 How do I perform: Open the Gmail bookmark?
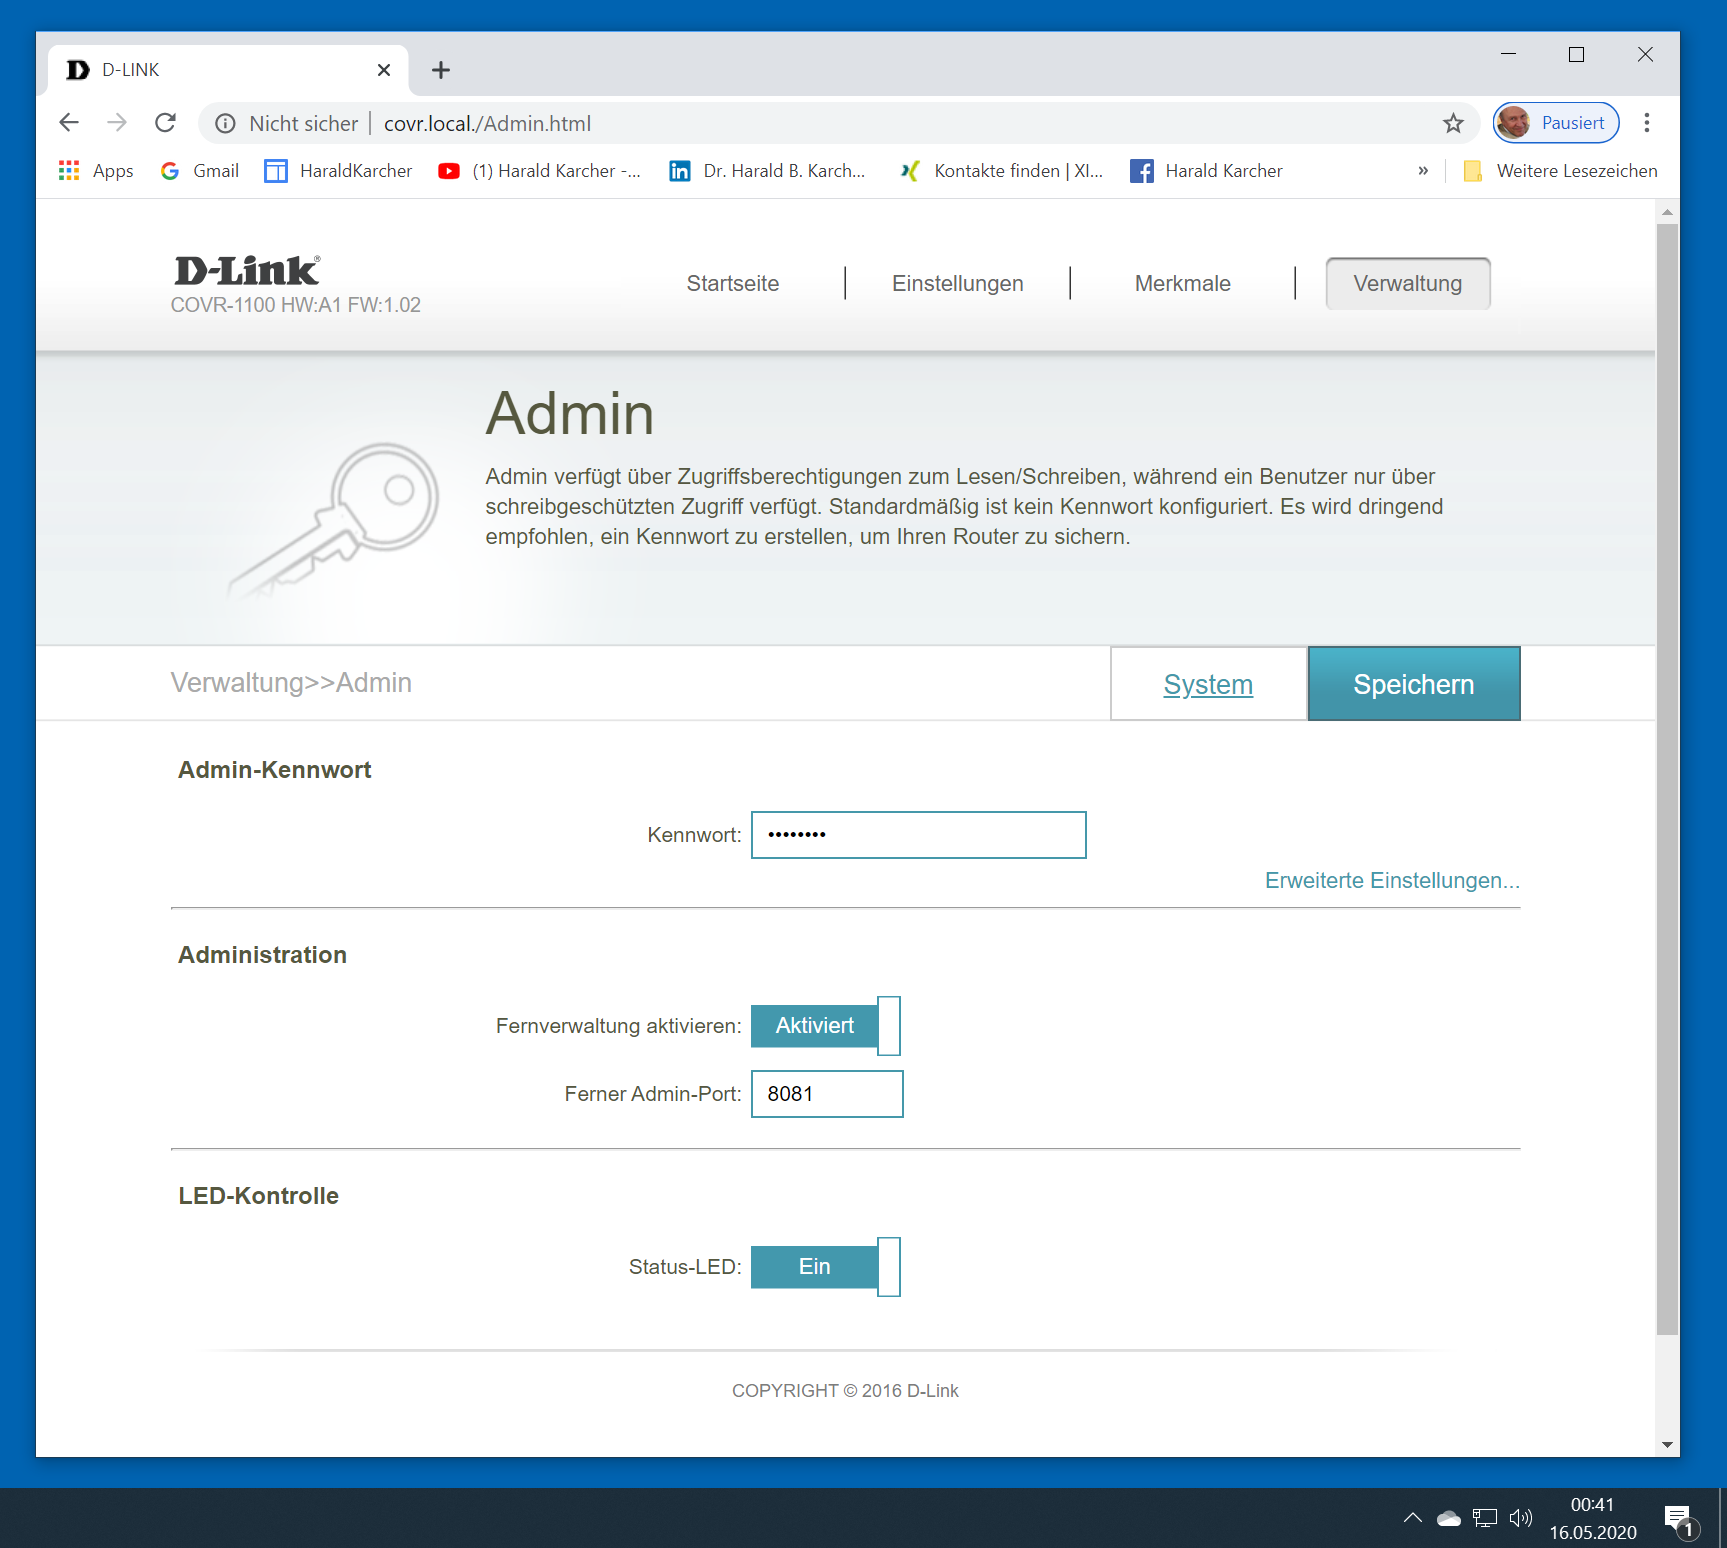tap(200, 171)
